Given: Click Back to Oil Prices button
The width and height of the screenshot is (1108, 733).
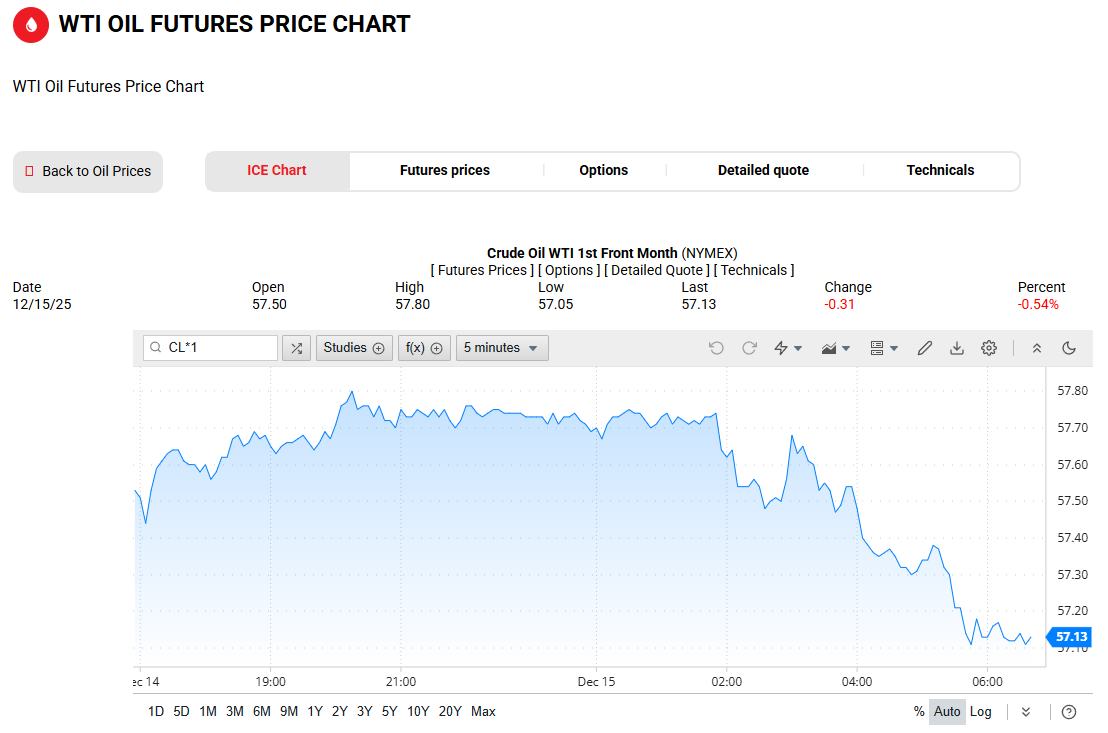Looking at the screenshot, I should pyautogui.click(x=88, y=172).
